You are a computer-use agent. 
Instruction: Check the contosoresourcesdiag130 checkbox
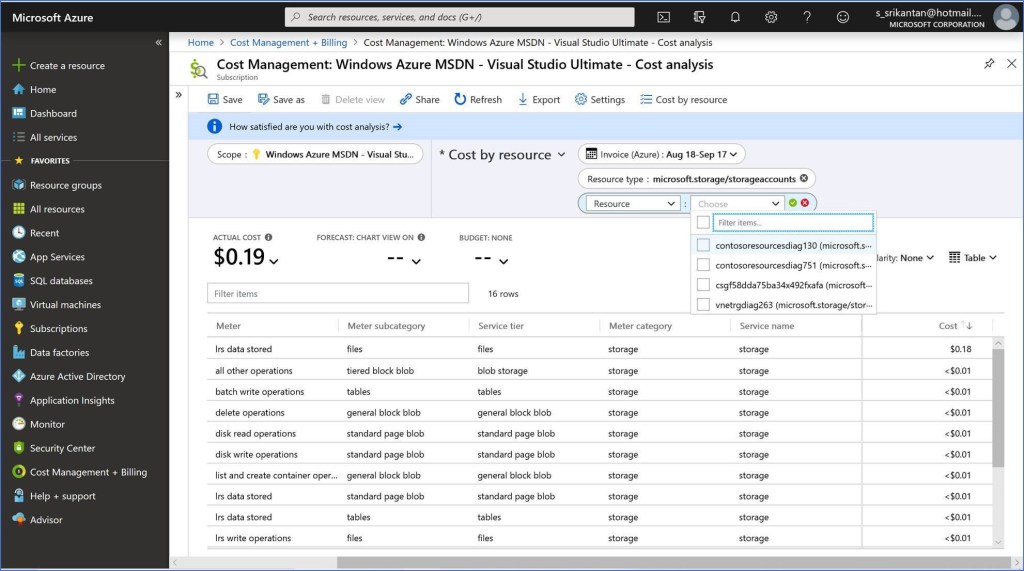tap(704, 245)
